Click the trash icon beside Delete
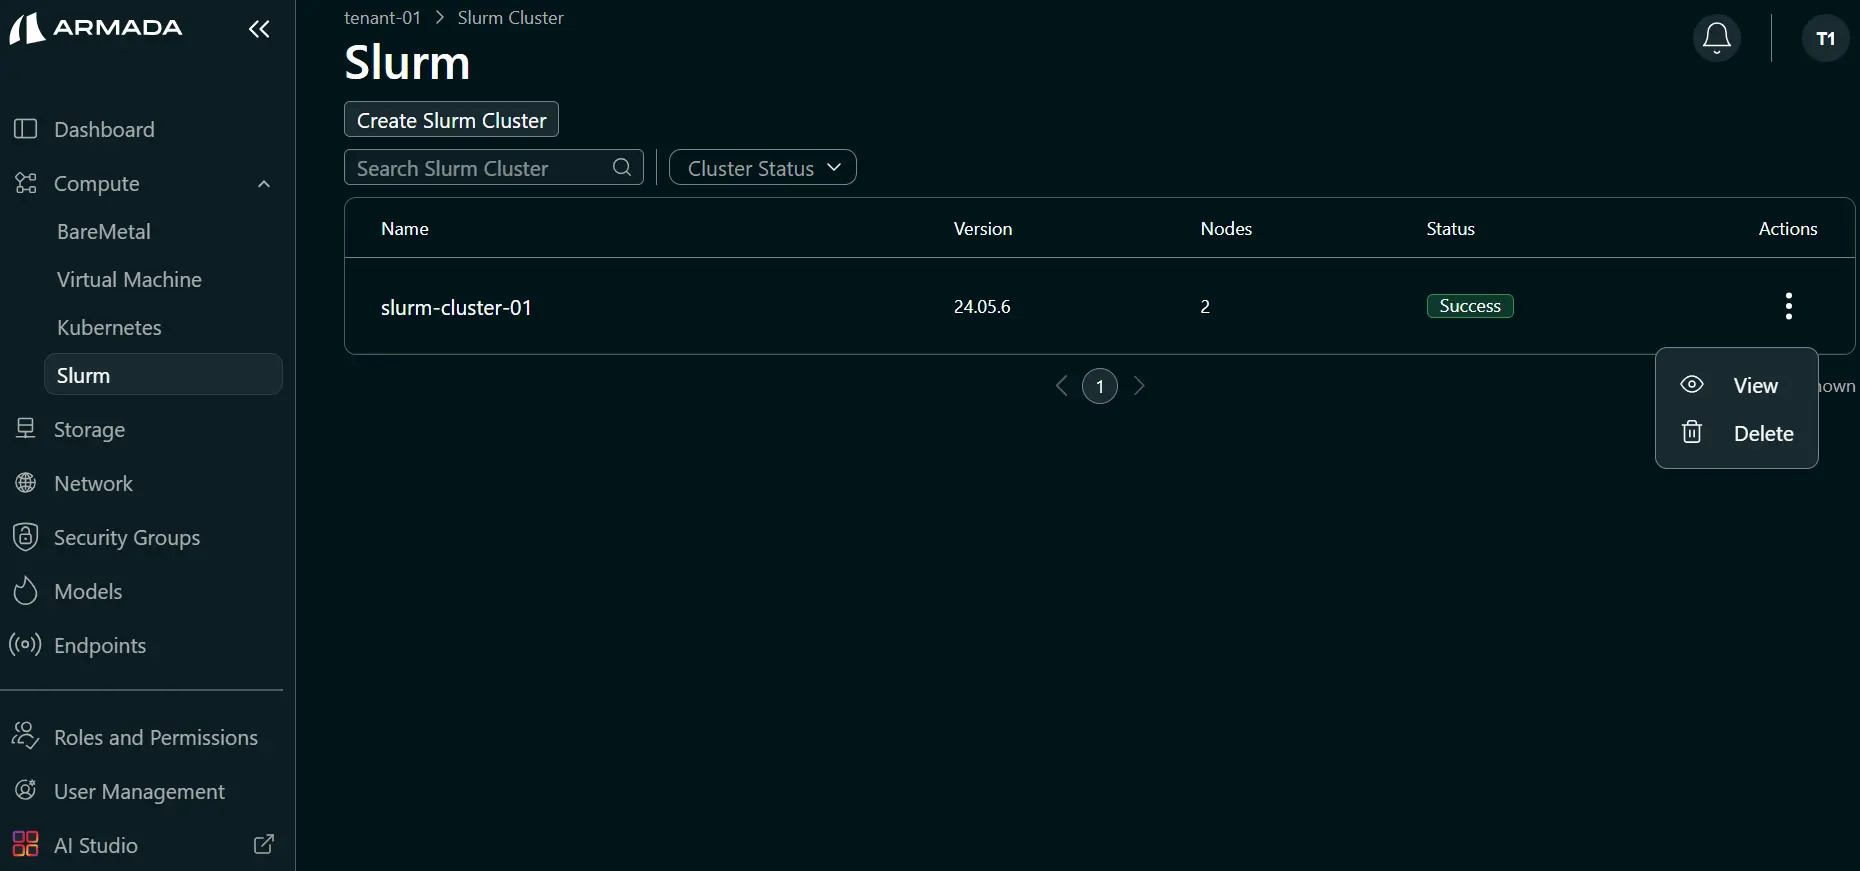 [x=1692, y=432]
